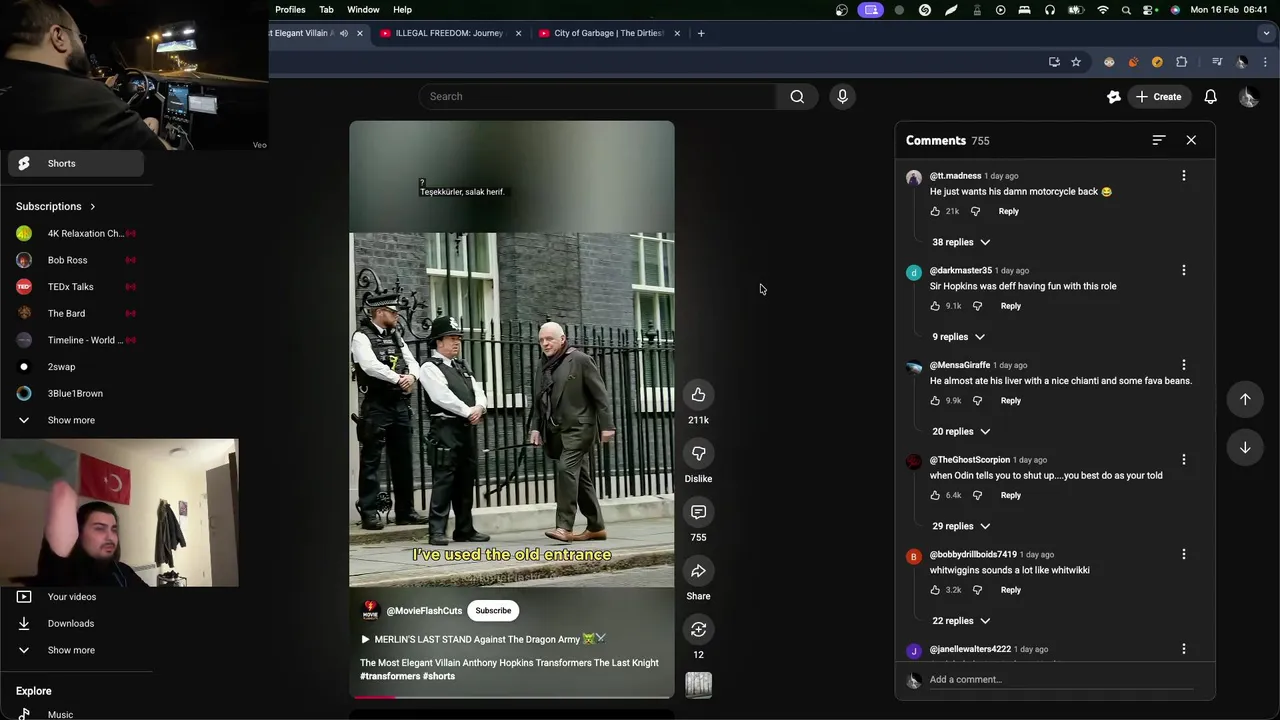Open Spotlight search in menu bar
The height and width of the screenshot is (720, 1280).
tap(1127, 10)
